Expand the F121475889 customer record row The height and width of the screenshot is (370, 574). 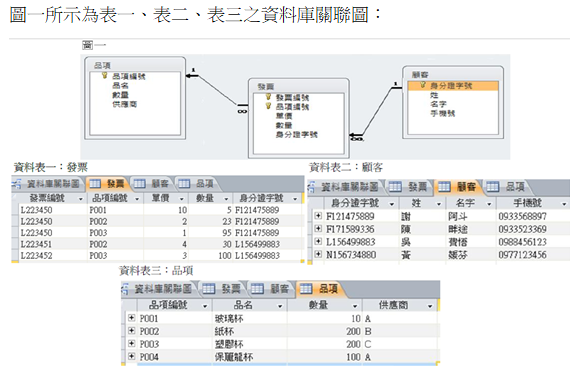pos(318,216)
